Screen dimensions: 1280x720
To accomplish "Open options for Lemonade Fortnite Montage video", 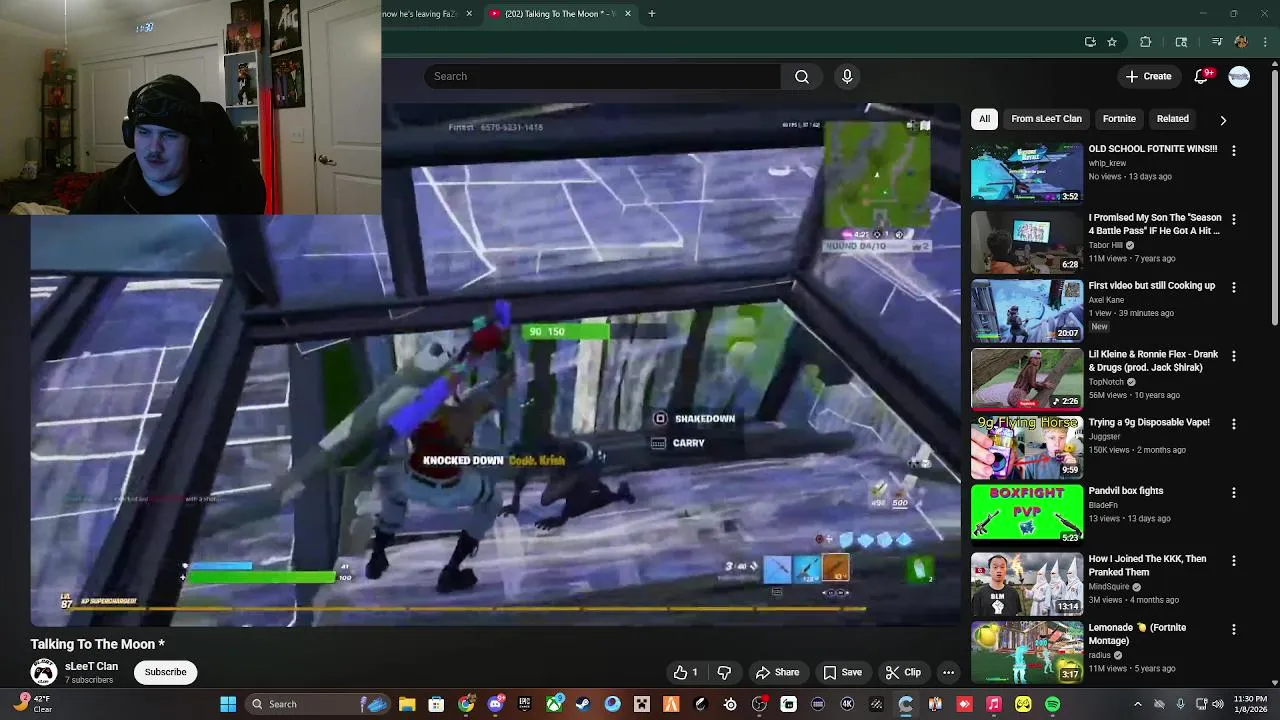I will coord(1233,629).
